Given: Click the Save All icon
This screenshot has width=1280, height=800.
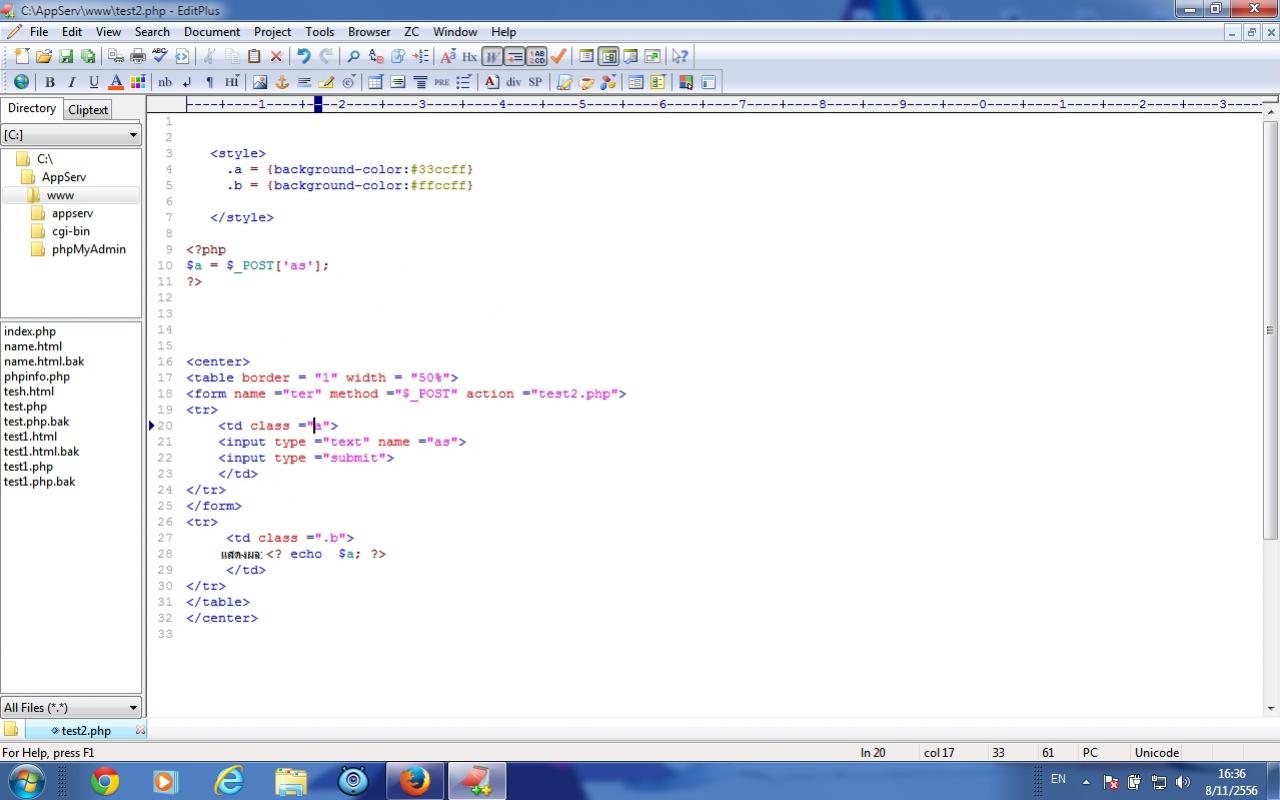Looking at the screenshot, I should (x=87, y=56).
